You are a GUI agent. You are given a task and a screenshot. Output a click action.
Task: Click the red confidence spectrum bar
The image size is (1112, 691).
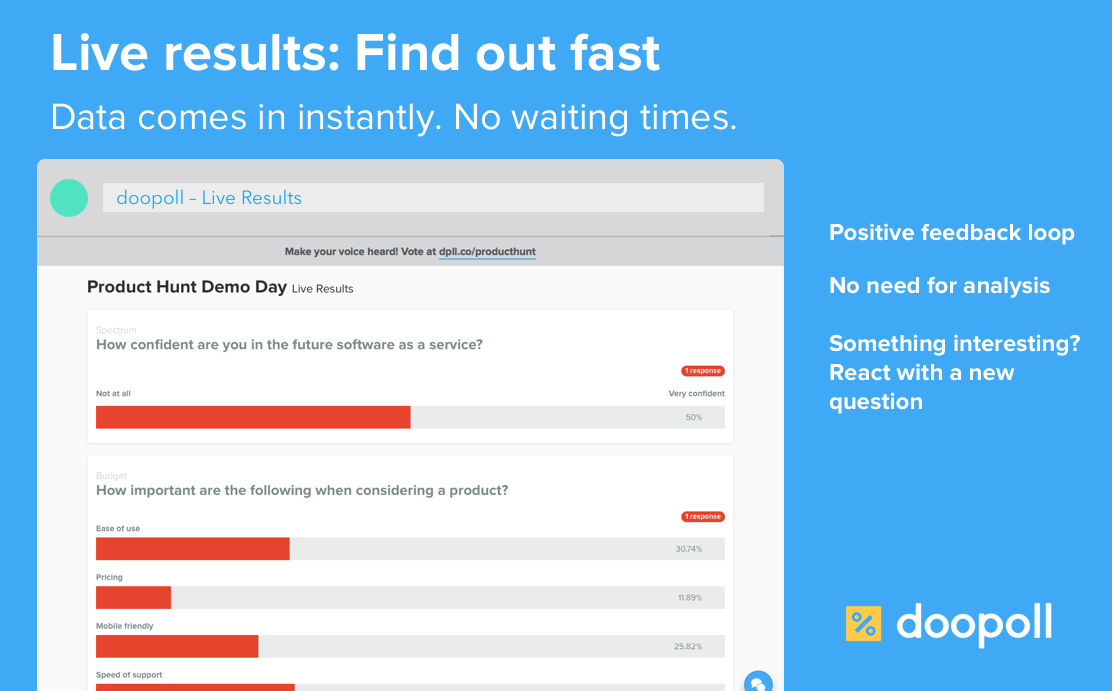[x=253, y=417]
